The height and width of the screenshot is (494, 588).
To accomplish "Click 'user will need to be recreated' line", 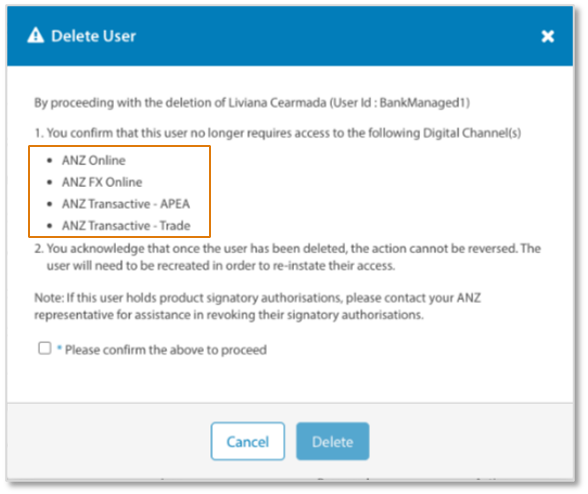I will [x=221, y=266].
